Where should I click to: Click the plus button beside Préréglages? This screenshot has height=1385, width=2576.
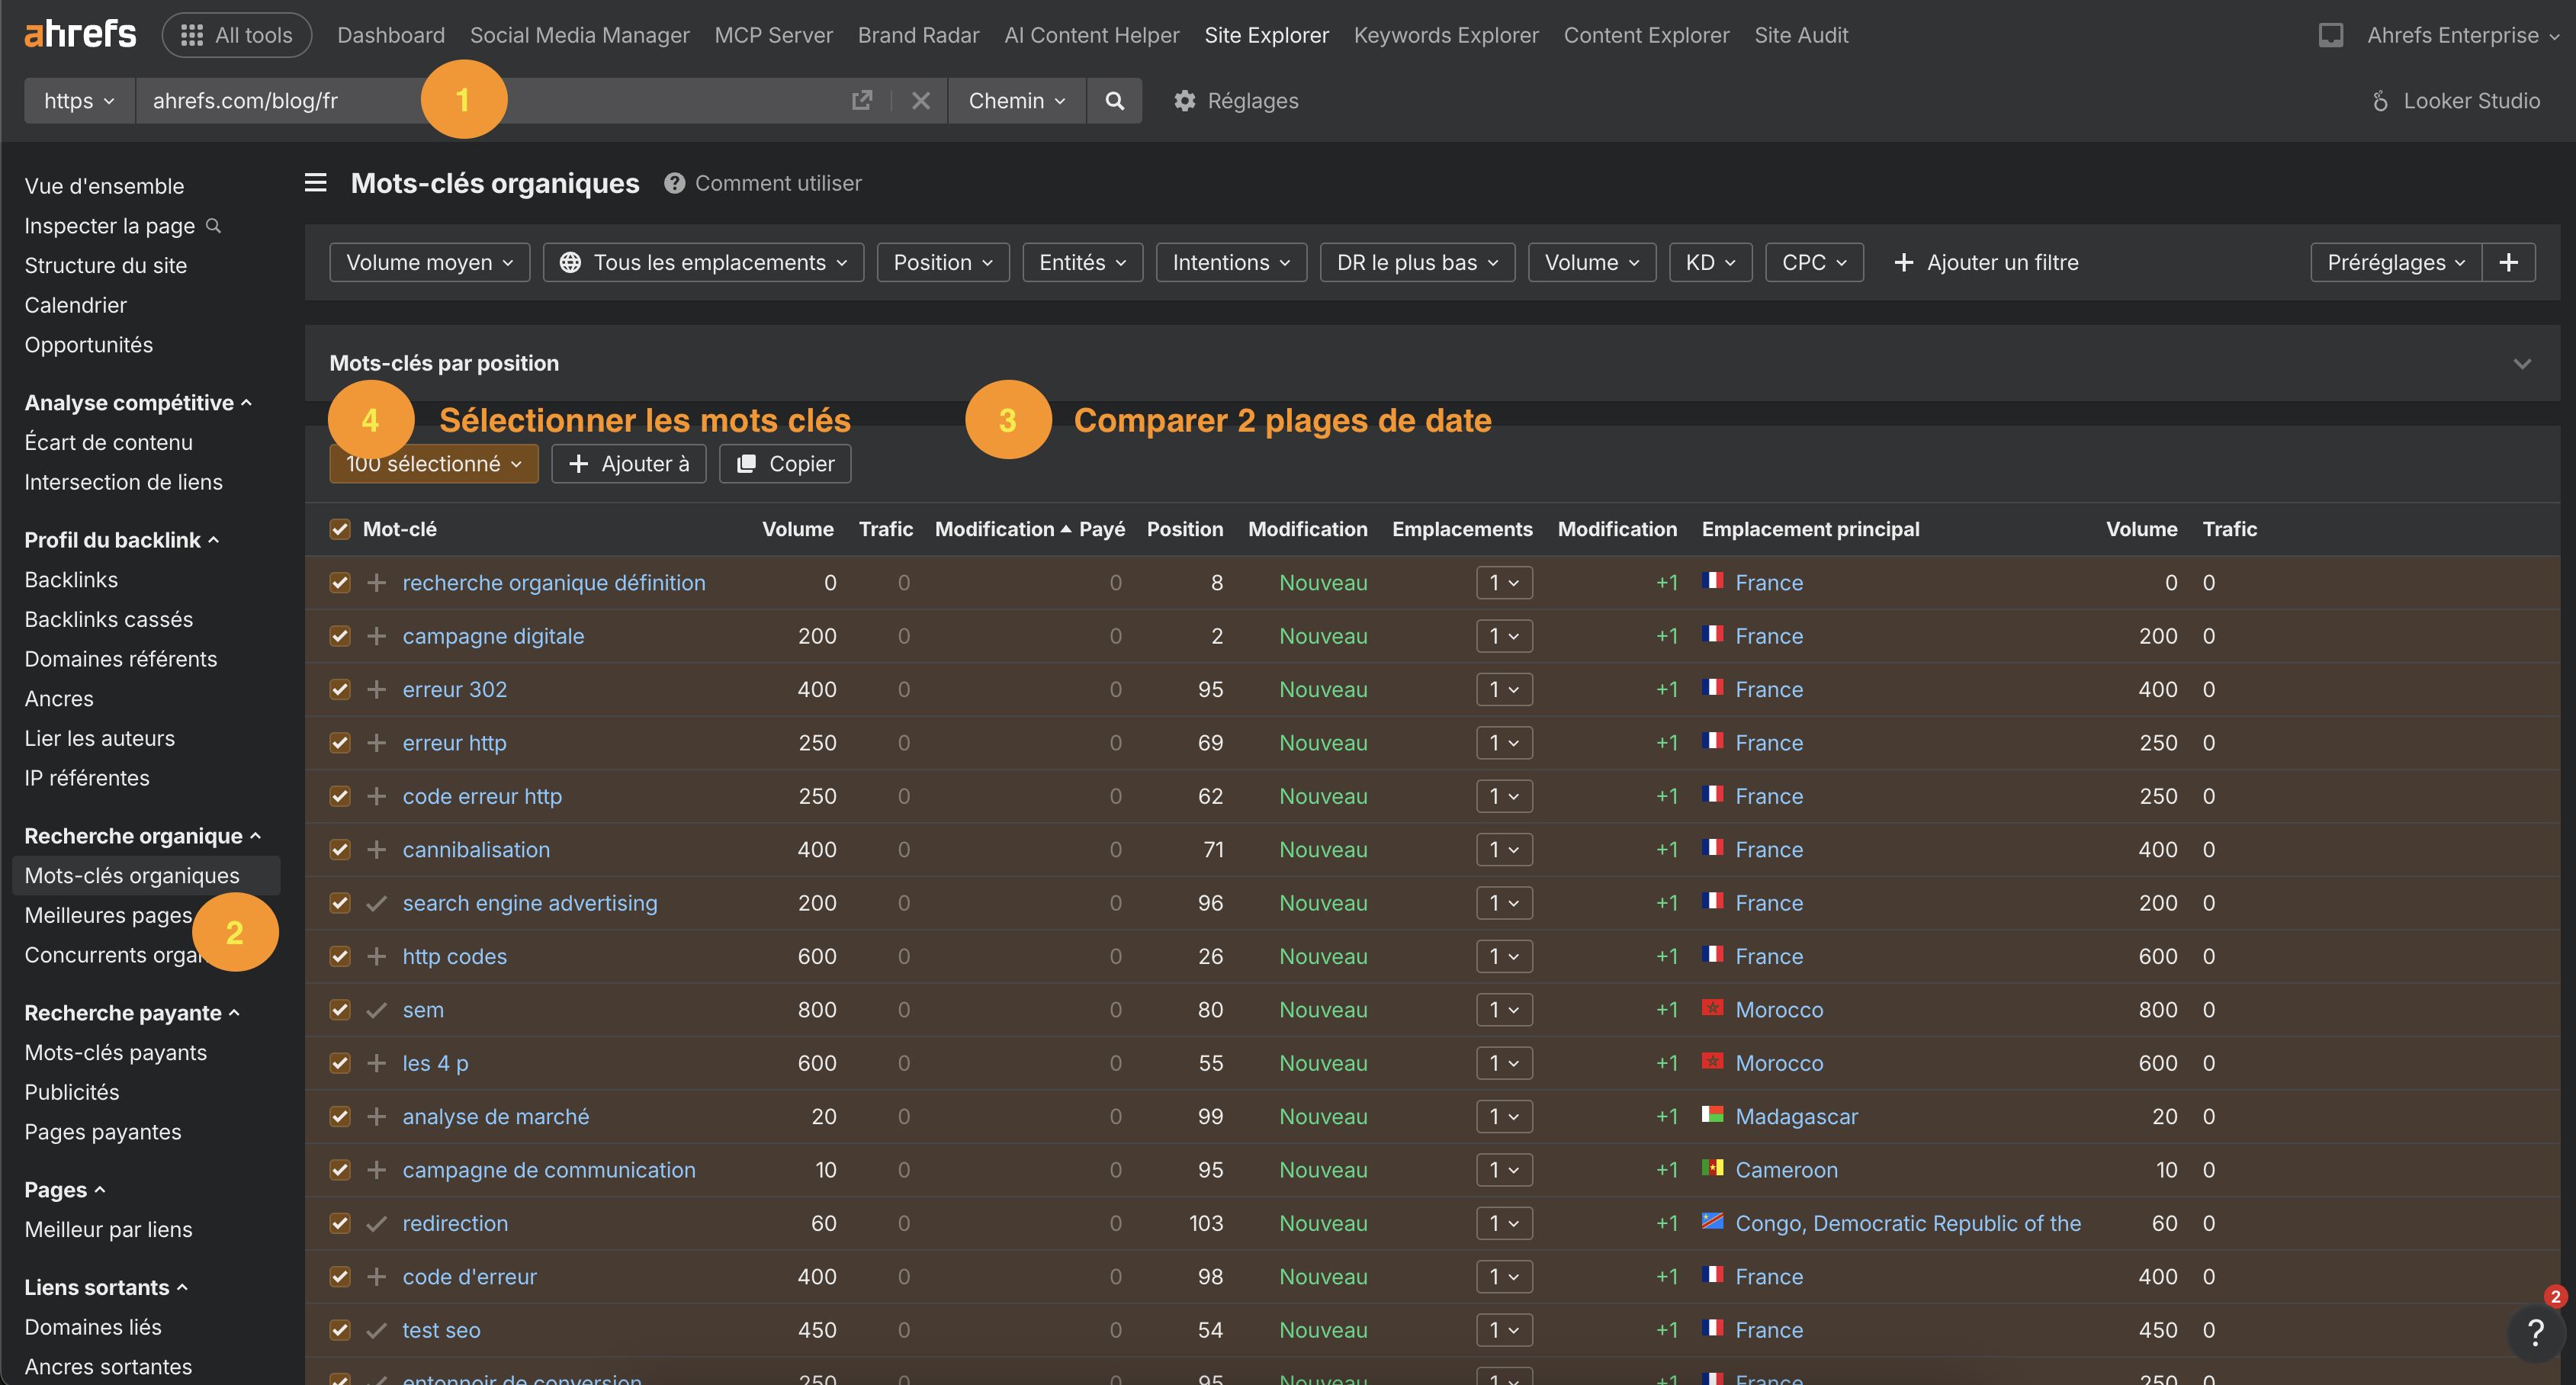[2508, 262]
